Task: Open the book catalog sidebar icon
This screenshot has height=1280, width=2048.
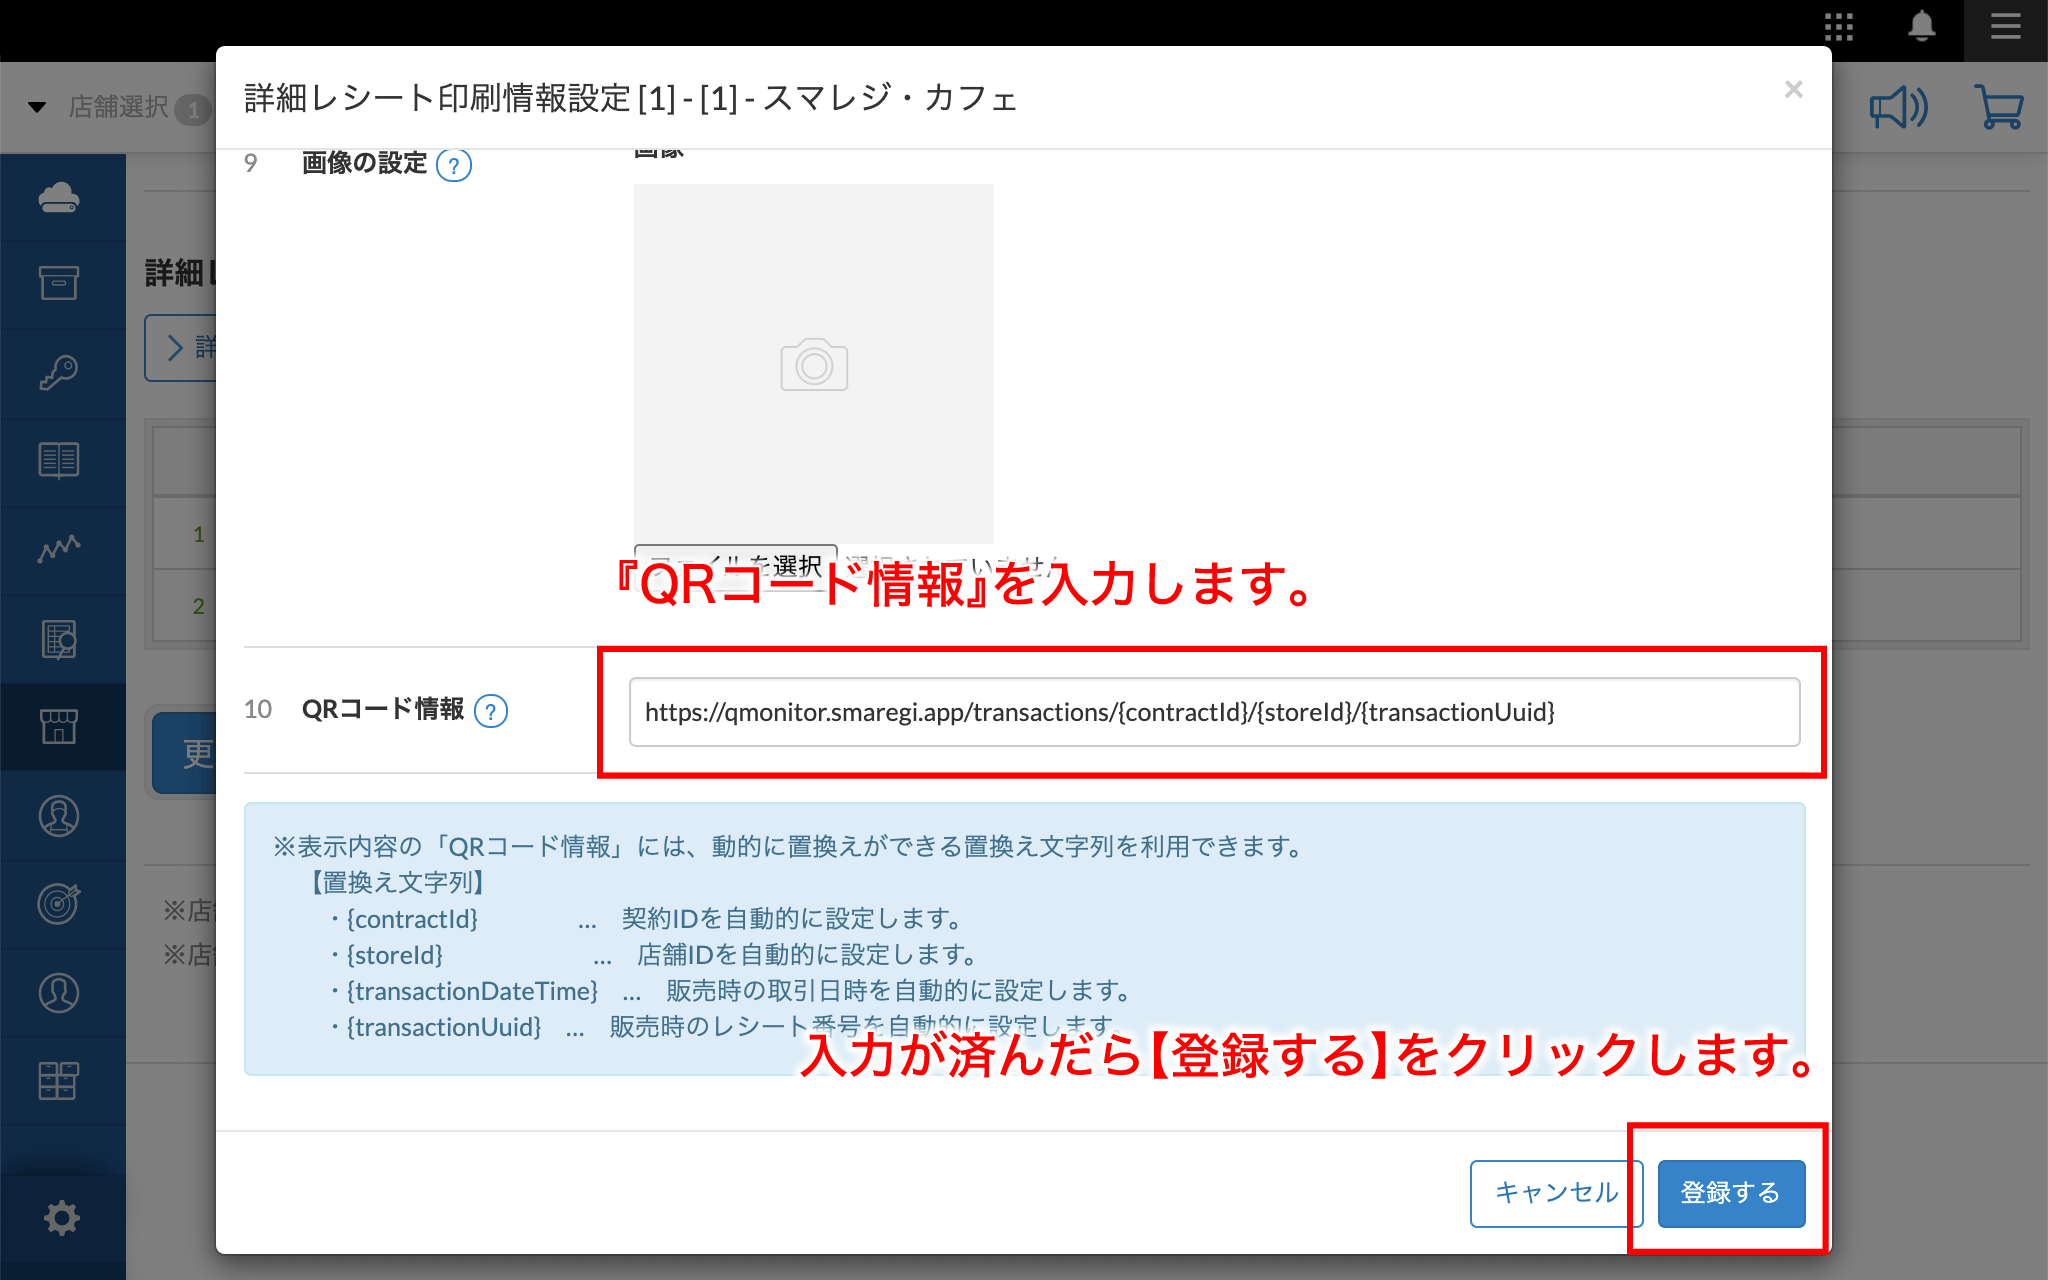Action: tap(59, 460)
